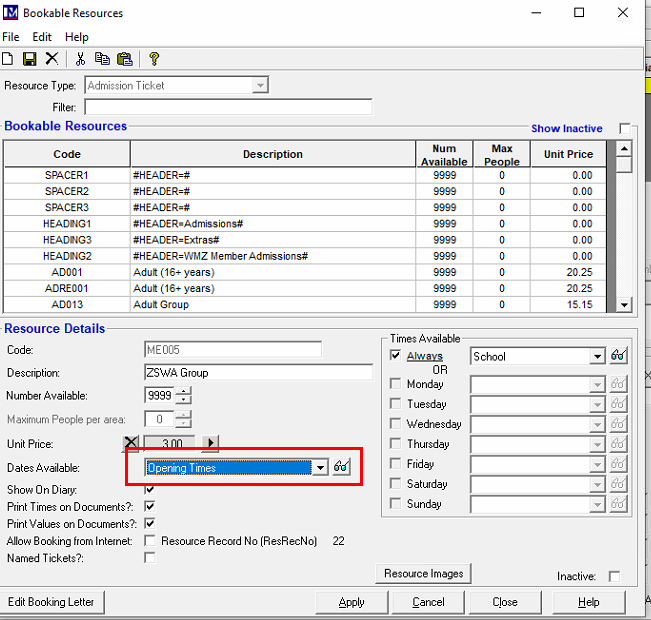This screenshot has height=620, width=651.
Task: Click the Copy toolbar icon
Action: tap(102, 59)
